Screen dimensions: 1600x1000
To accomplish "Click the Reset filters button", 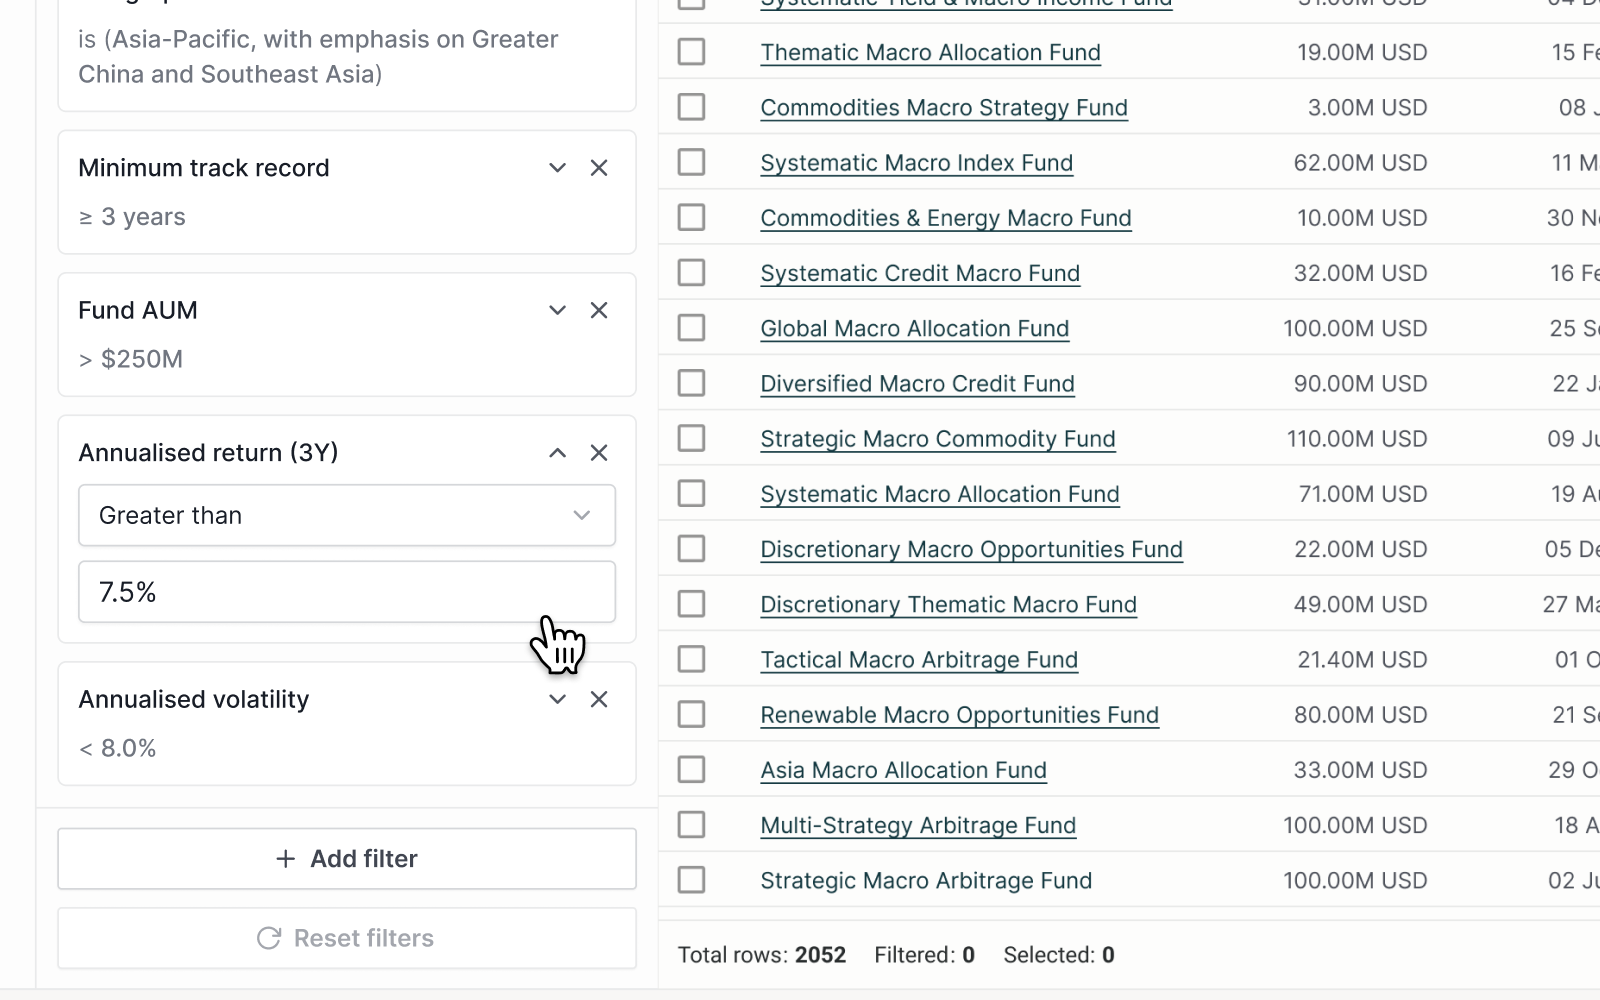I will click(x=347, y=938).
